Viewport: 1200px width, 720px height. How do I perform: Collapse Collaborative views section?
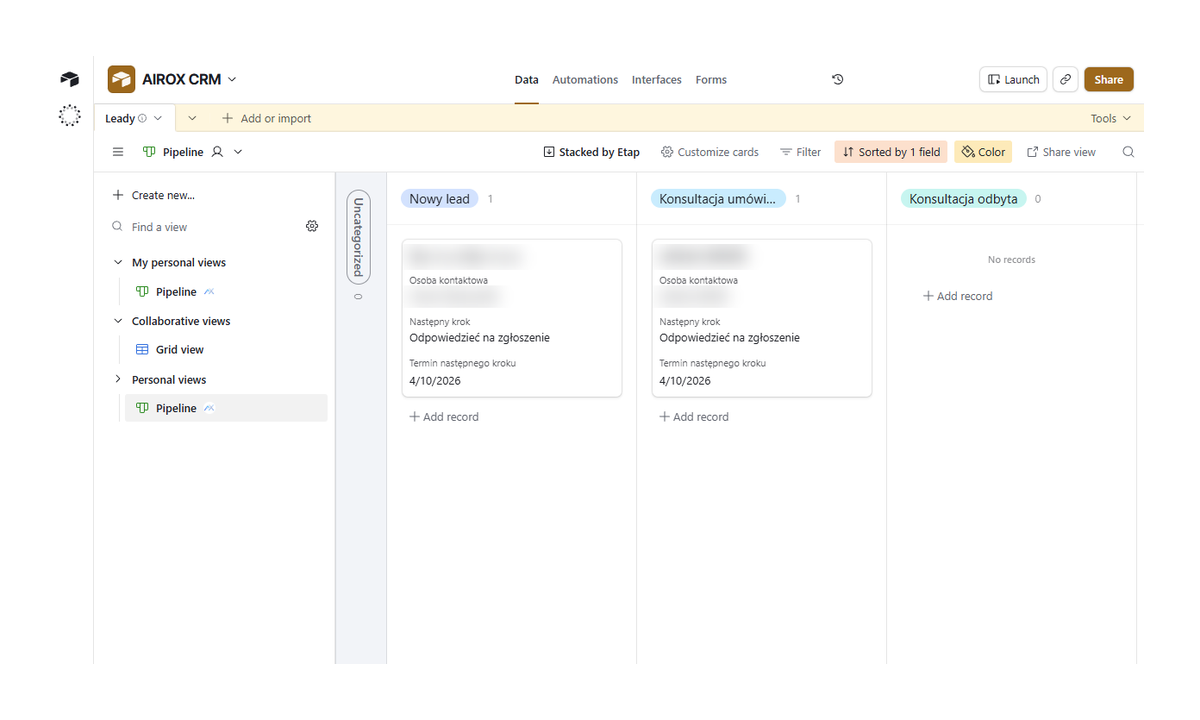[x=118, y=321]
